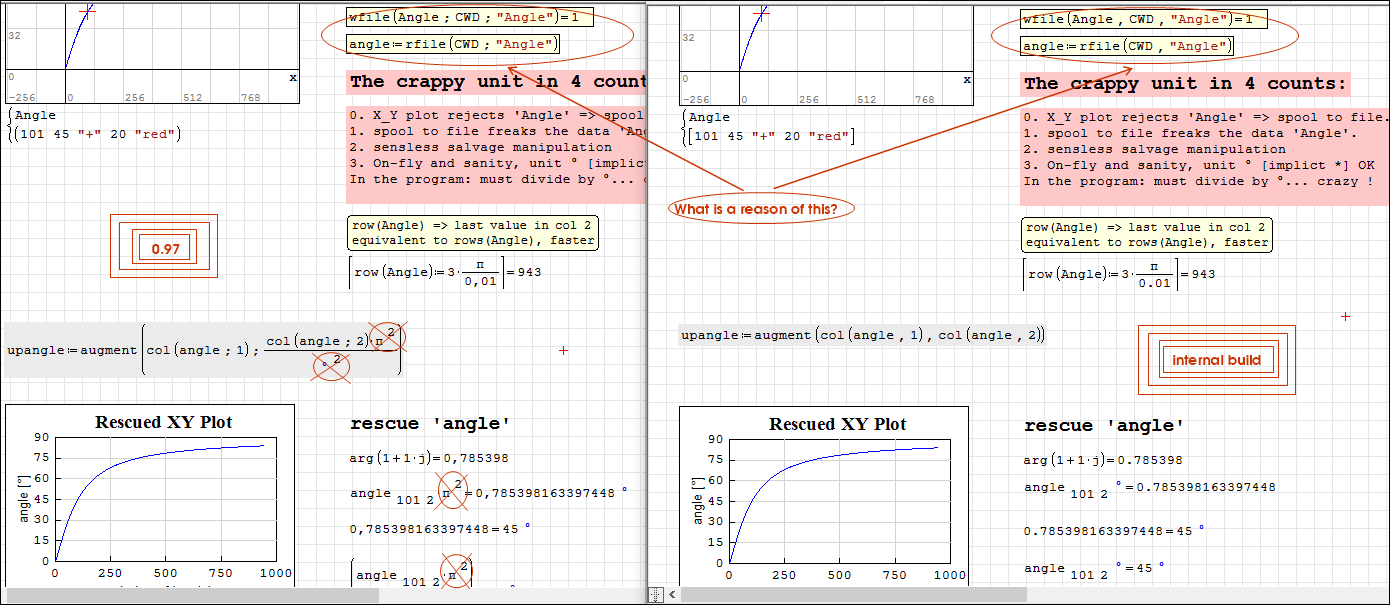The height and width of the screenshot is (605, 1390).
Task: Select the '0.97' version label box
Action: (x=165, y=249)
